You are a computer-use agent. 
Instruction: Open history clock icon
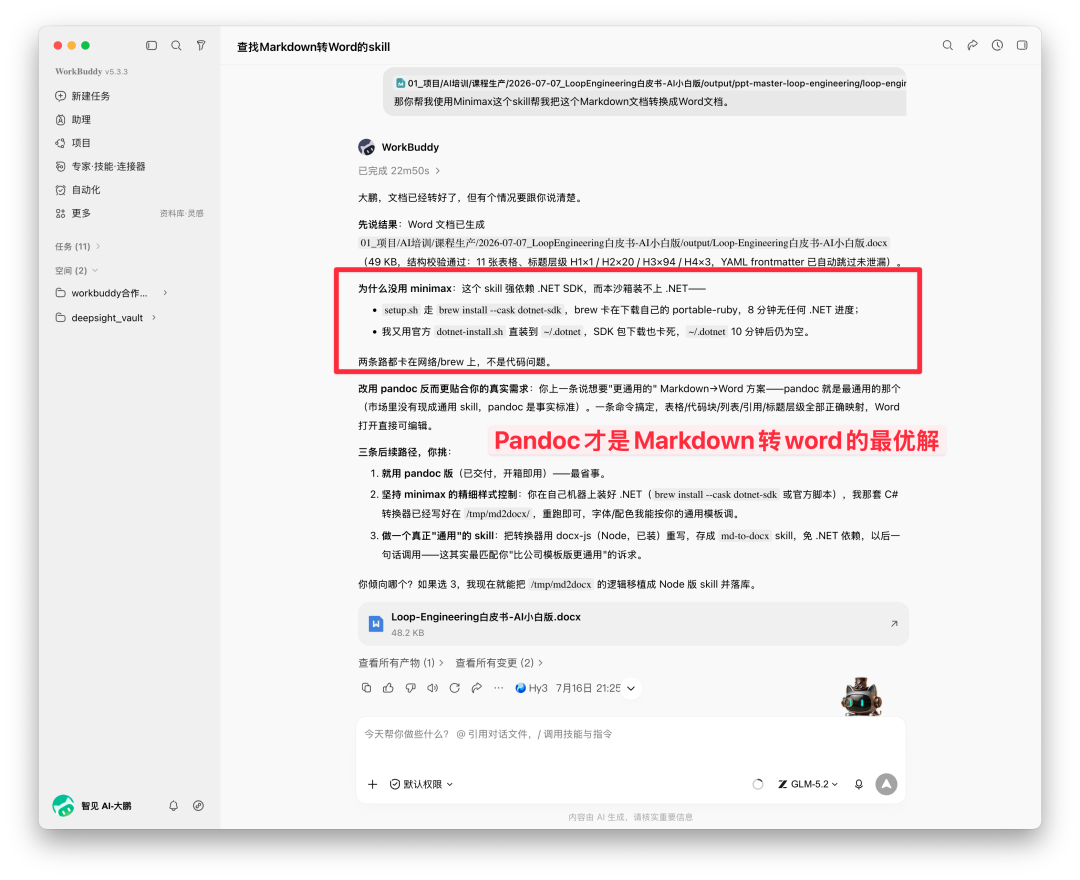coord(997,45)
